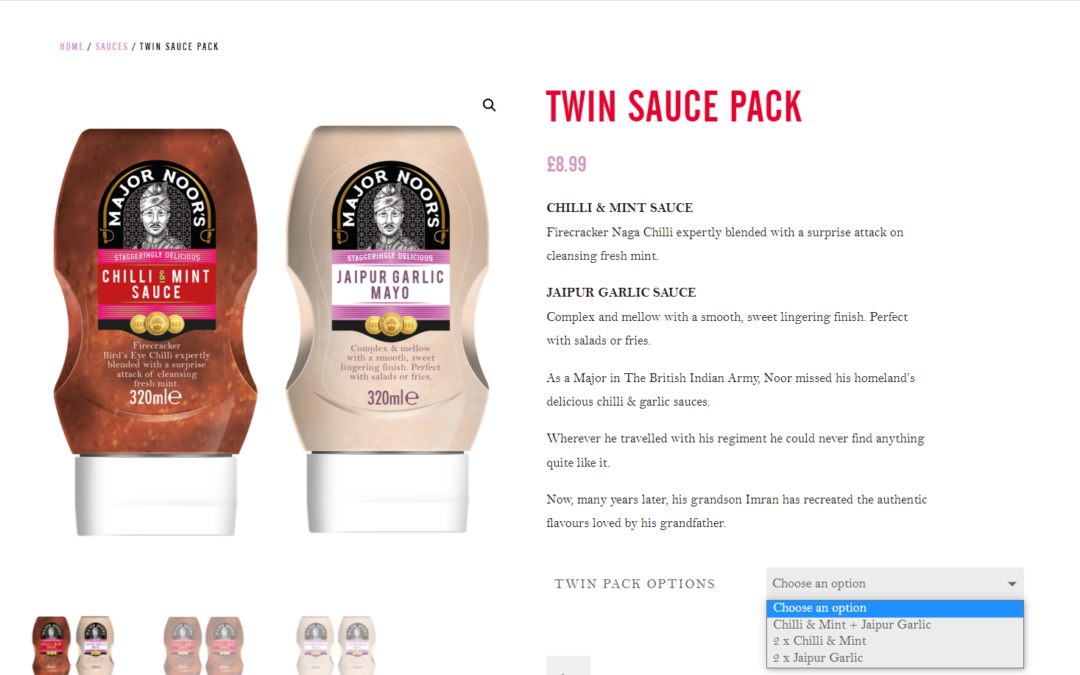Viewport: 1080px width, 675px height.
Task: Click the Jaipur Garlic Mayo bottle image
Action: 388,329
